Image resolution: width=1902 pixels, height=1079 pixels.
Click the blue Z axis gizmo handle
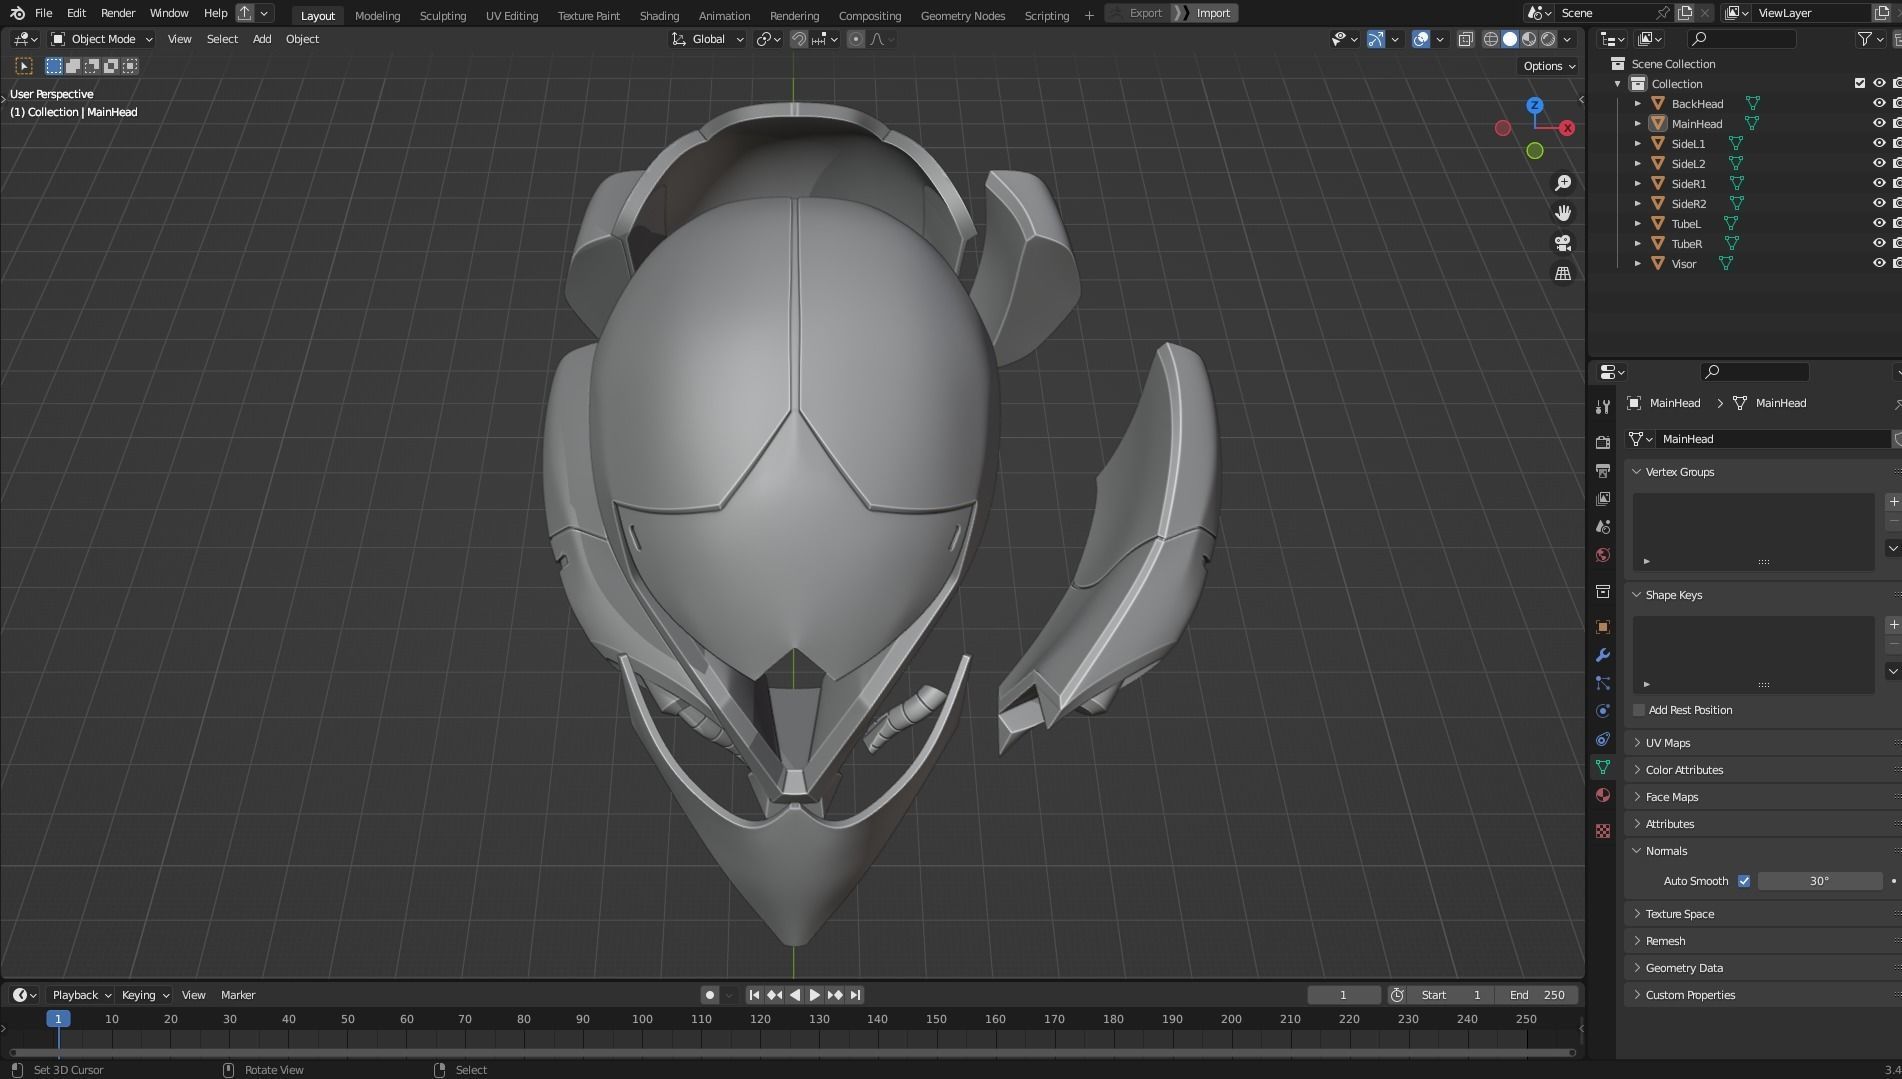[x=1535, y=105]
